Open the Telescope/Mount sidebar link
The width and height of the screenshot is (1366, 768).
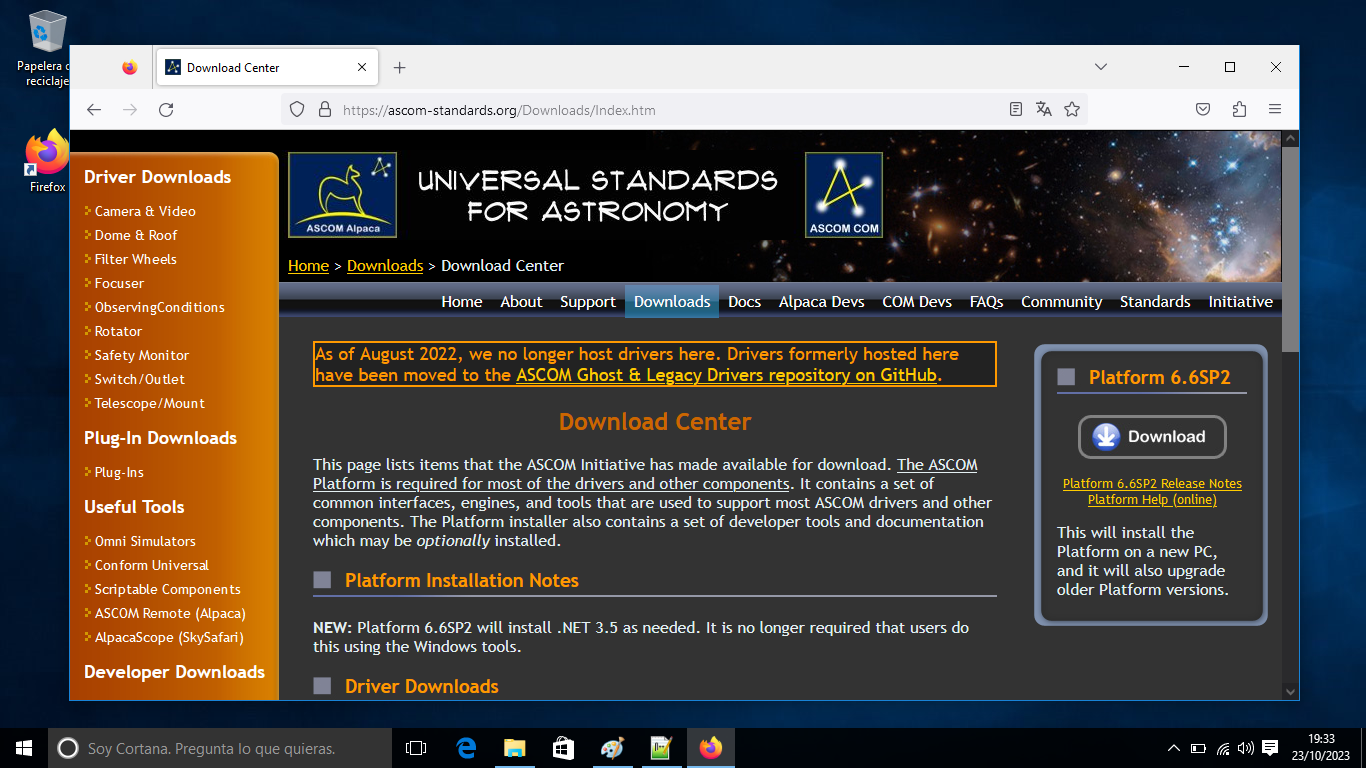[x=149, y=403]
